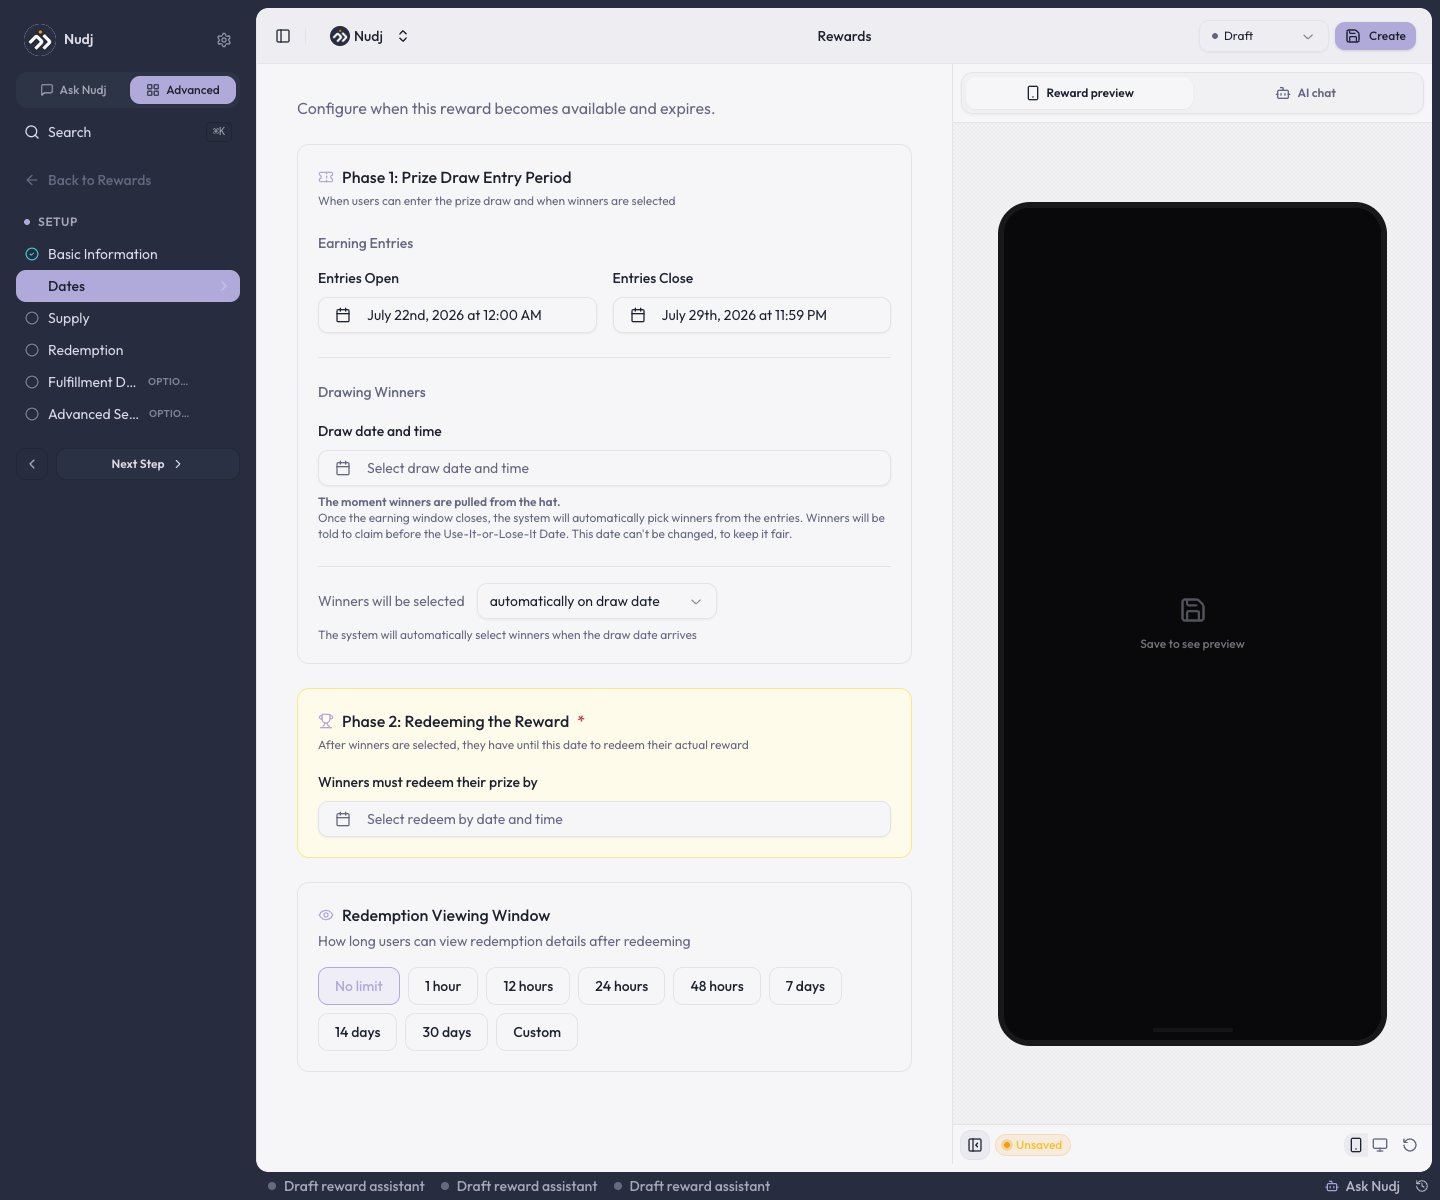
Task: Click the search magnifier icon
Action: (32, 132)
